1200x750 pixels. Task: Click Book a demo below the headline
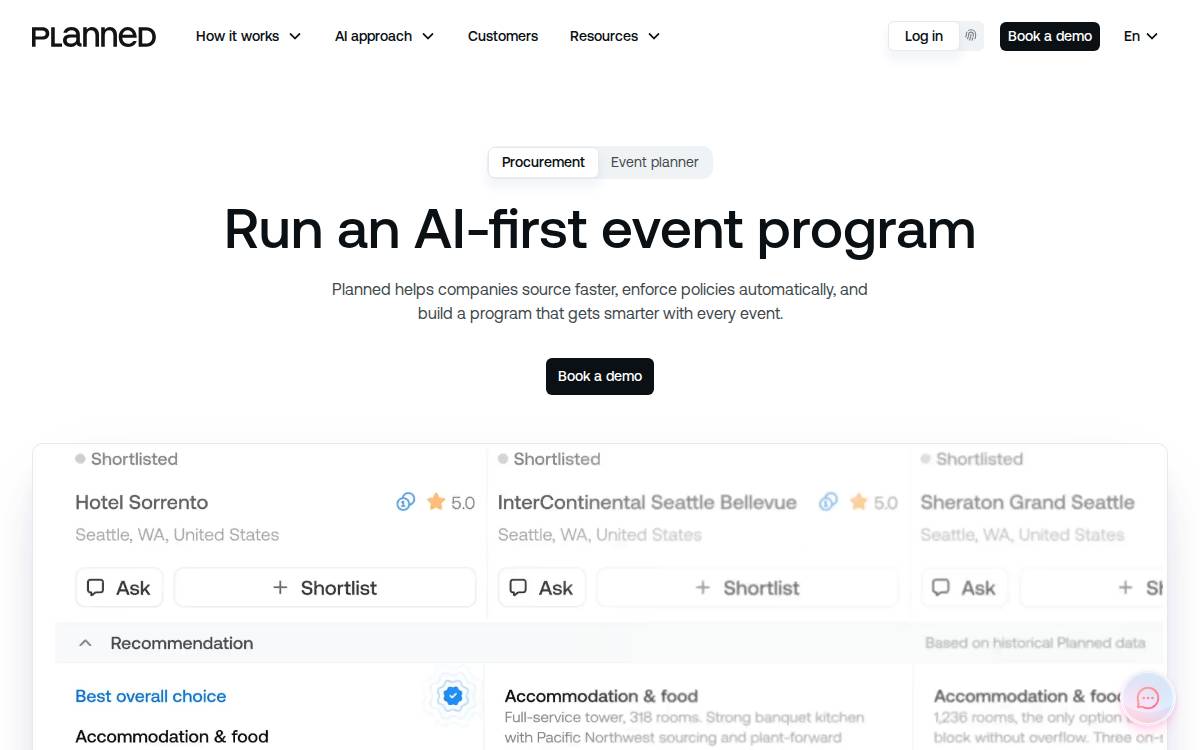coord(600,376)
